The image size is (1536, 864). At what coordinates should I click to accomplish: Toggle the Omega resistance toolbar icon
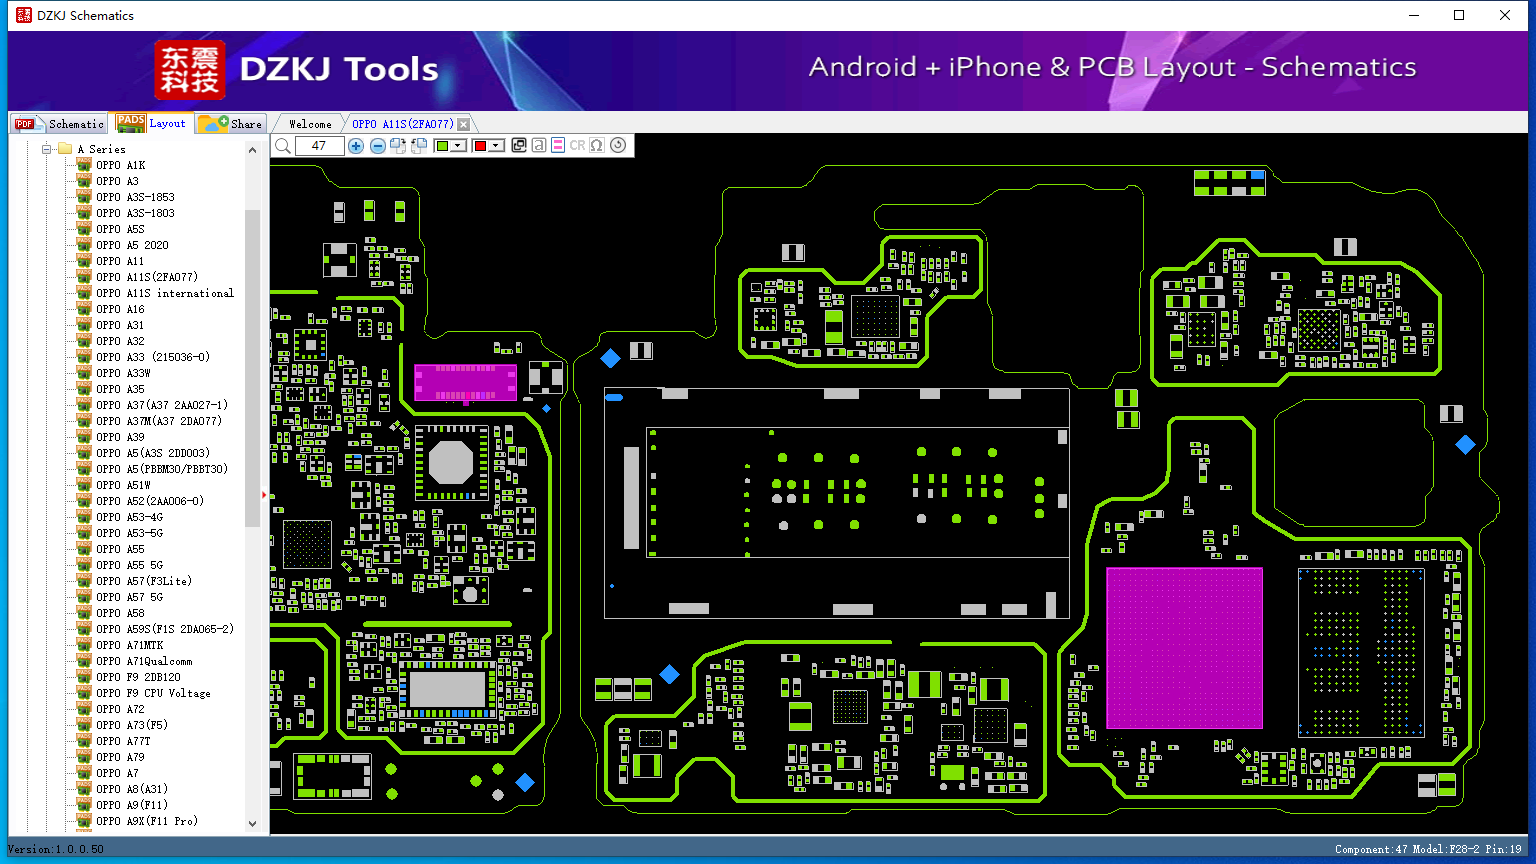click(597, 146)
